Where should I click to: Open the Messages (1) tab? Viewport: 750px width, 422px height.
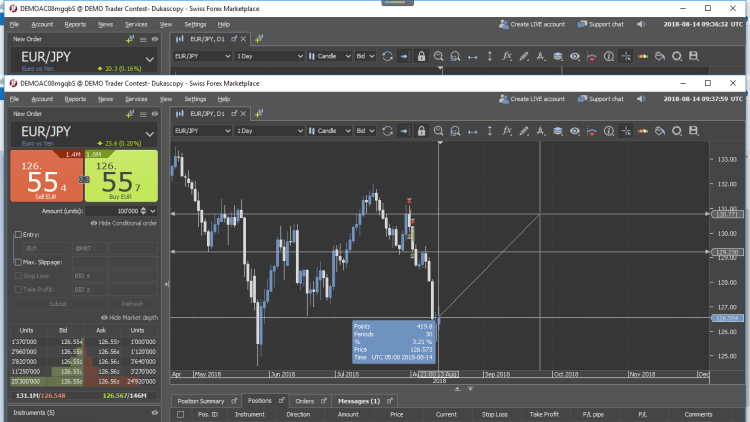359,401
